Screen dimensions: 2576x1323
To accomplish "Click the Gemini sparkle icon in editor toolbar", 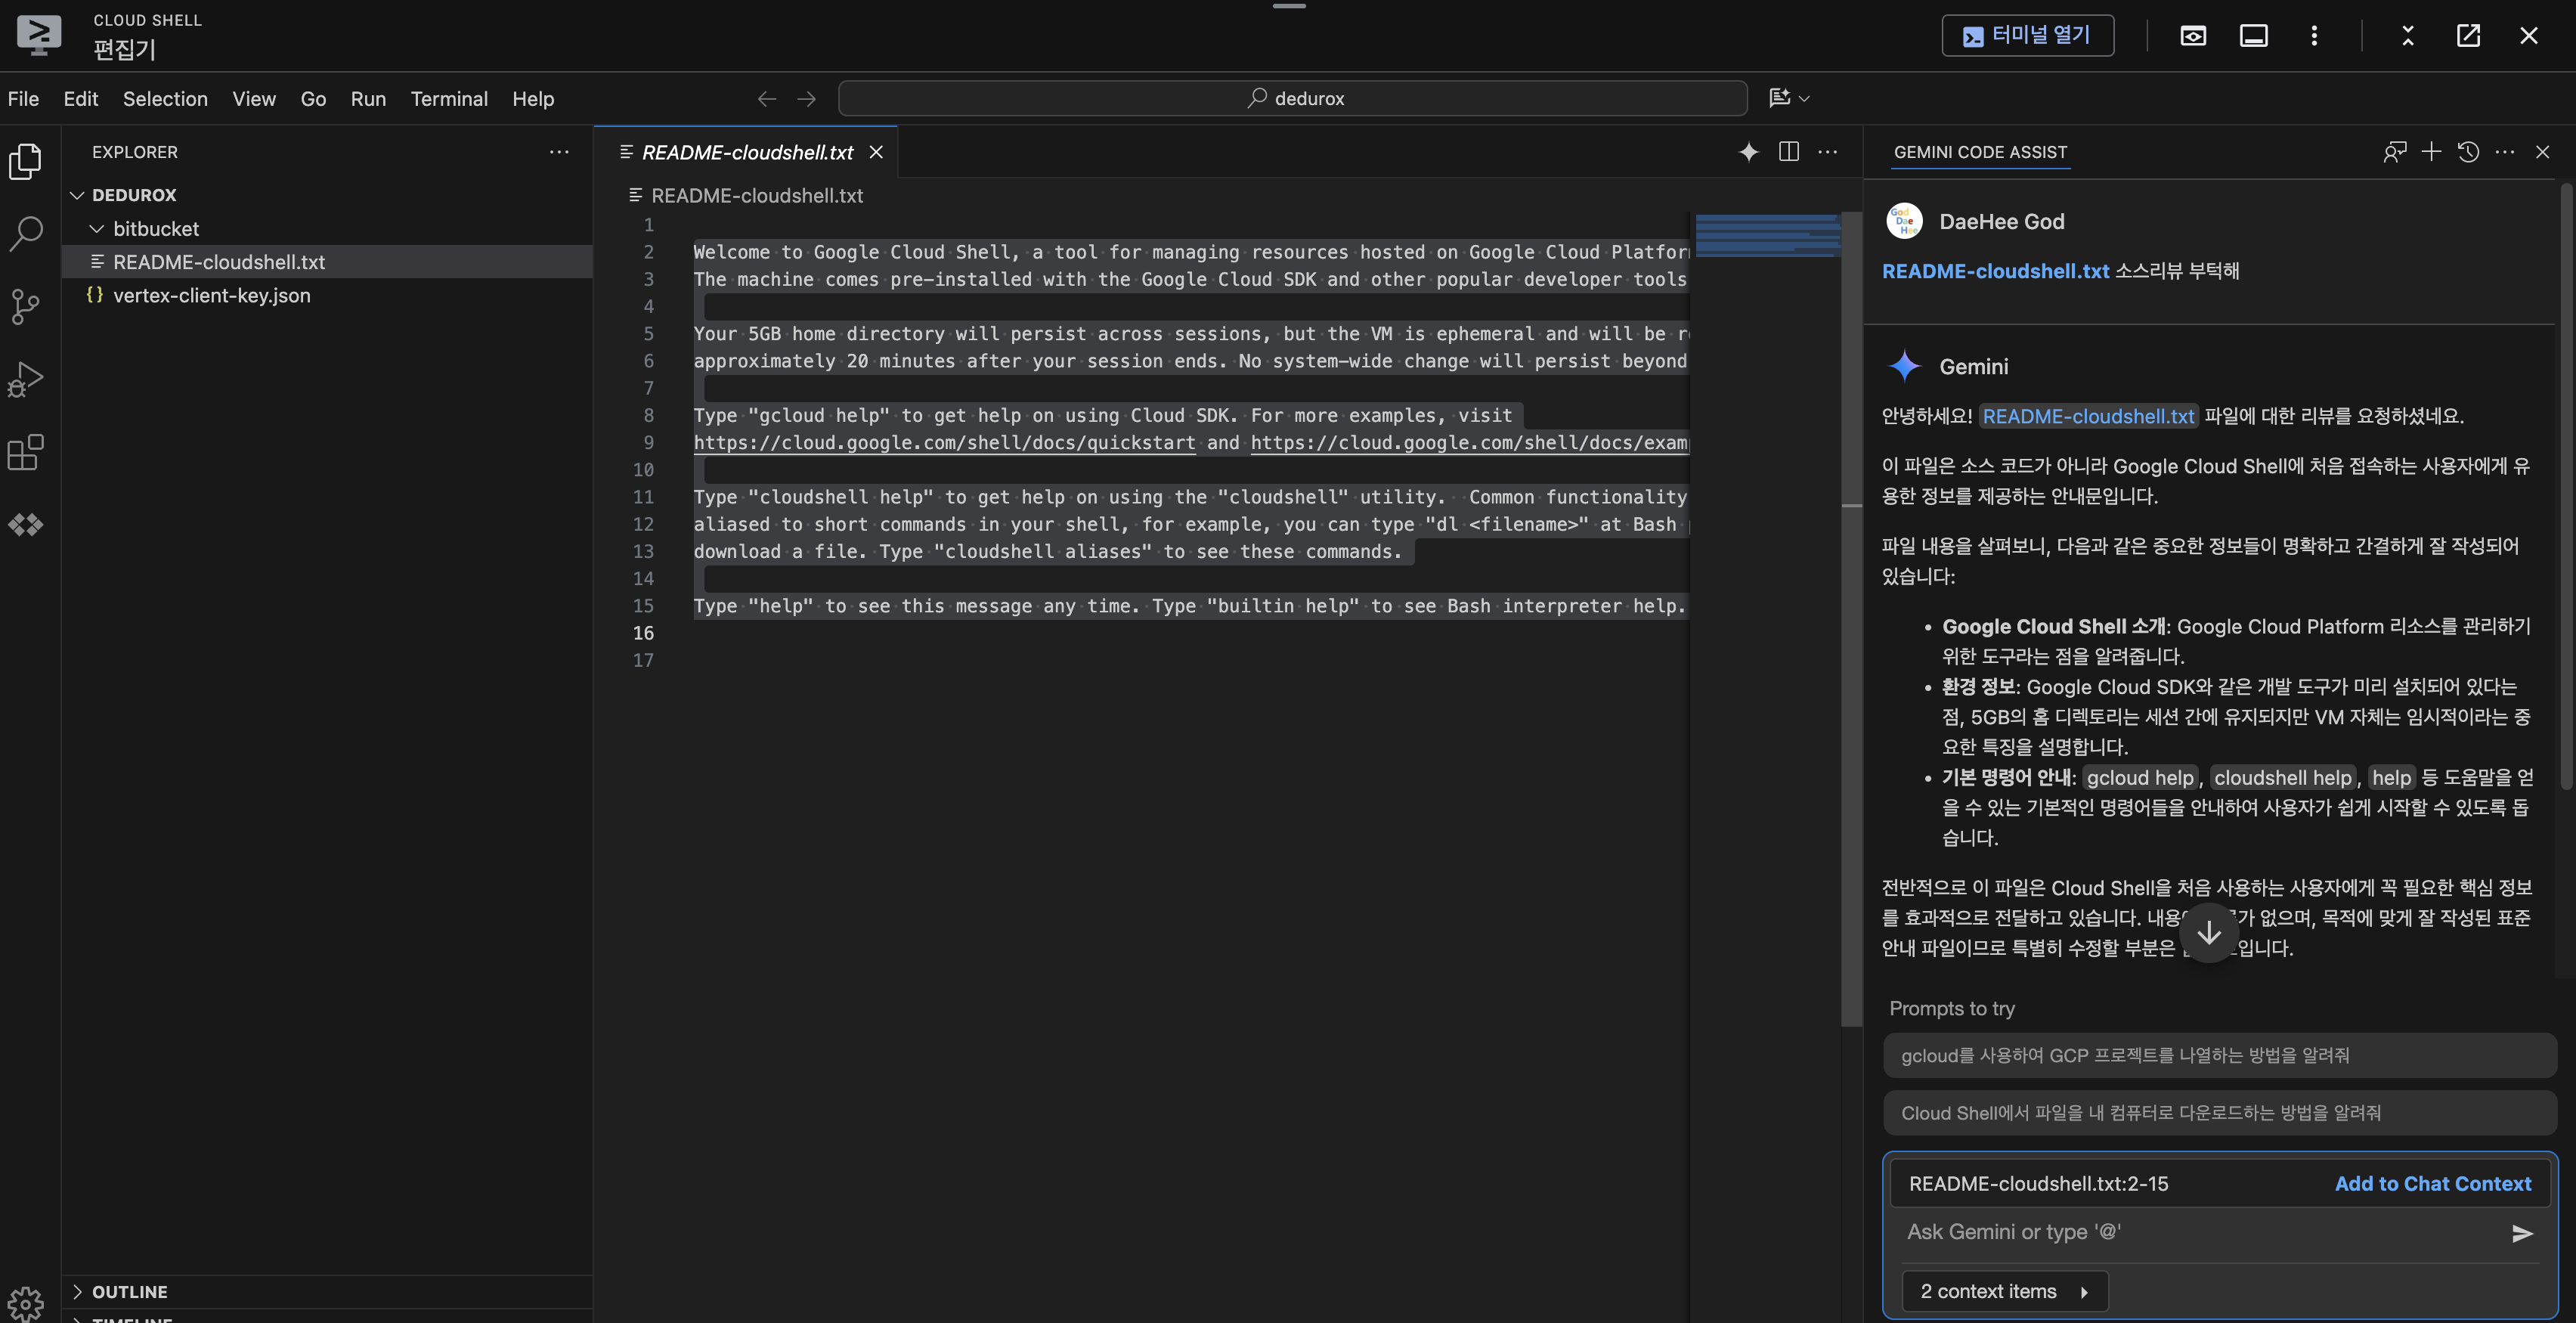I will click(x=1748, y=152).
